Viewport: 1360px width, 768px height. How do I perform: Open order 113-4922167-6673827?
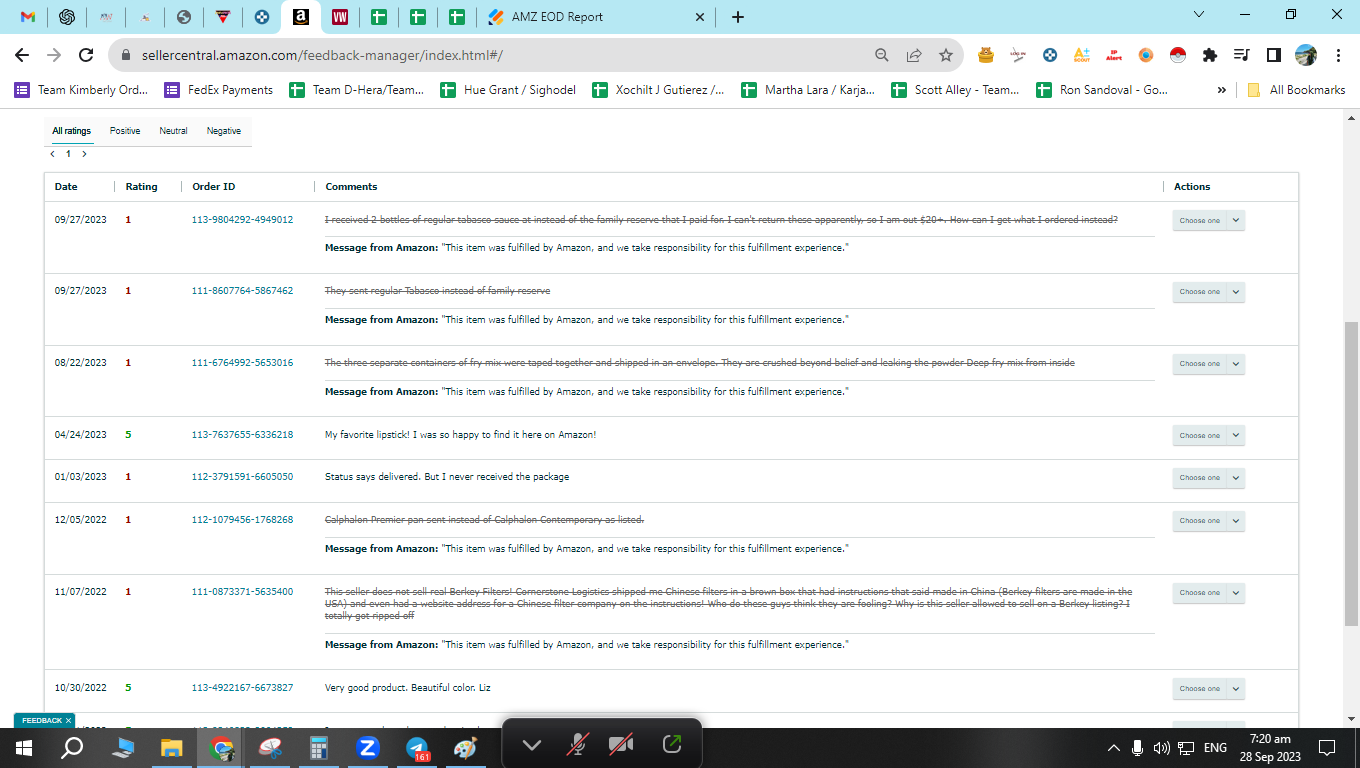click(x=242, y=688)
